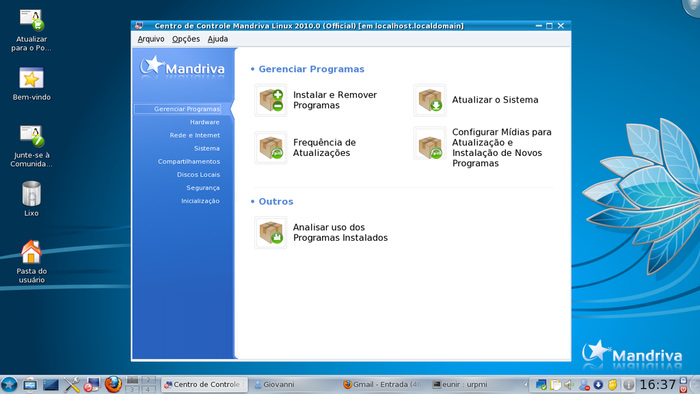Click the show desktop taskbar icon
Image resolution: width=700 pixels, height=394 pixels.
coord(30,385)
